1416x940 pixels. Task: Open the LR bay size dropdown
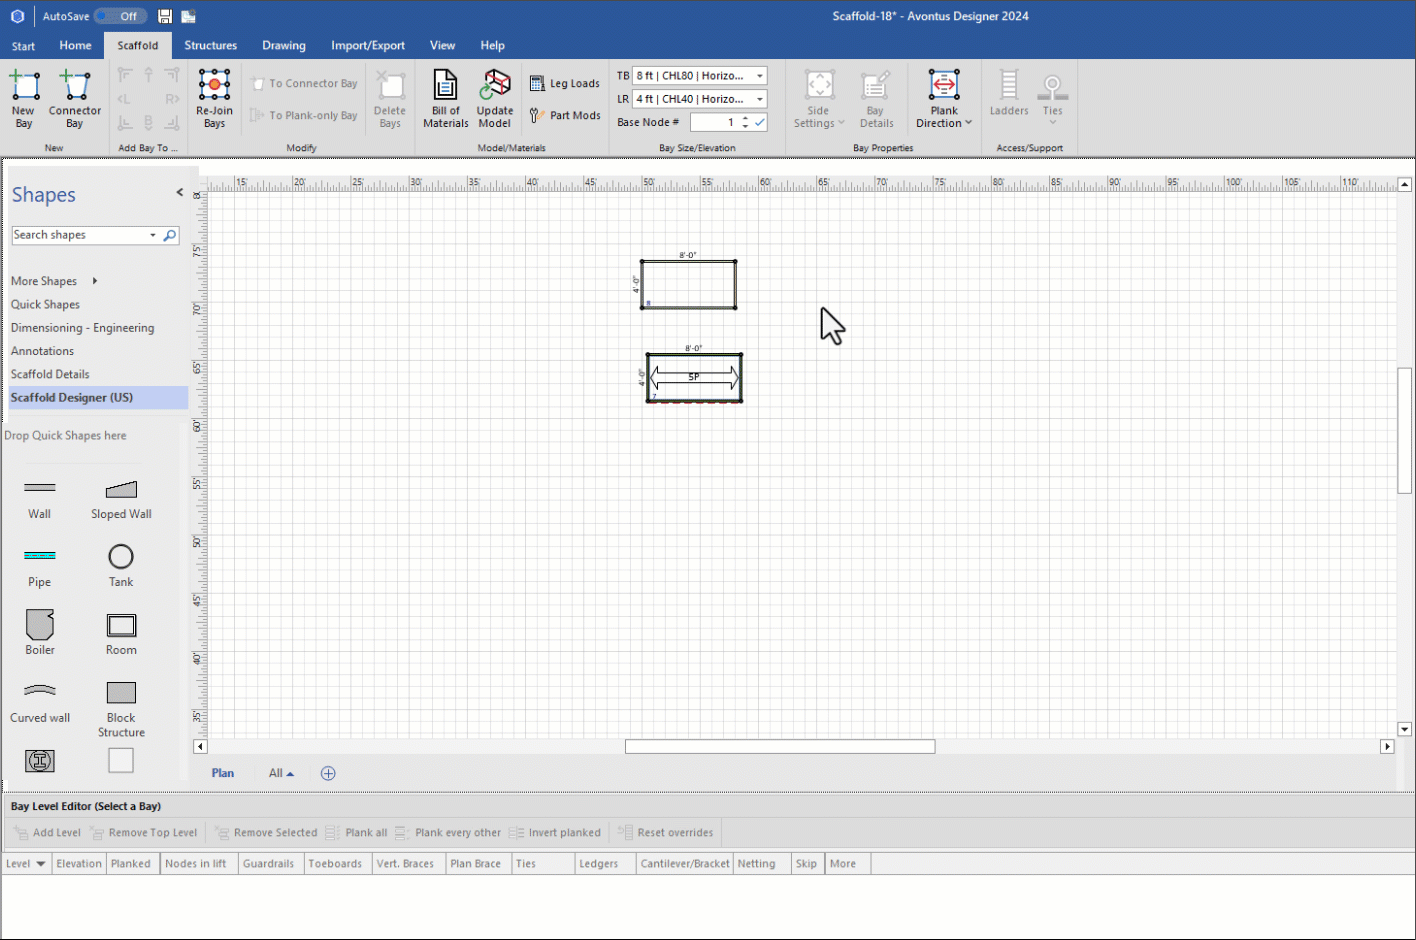tap(760, 99)
